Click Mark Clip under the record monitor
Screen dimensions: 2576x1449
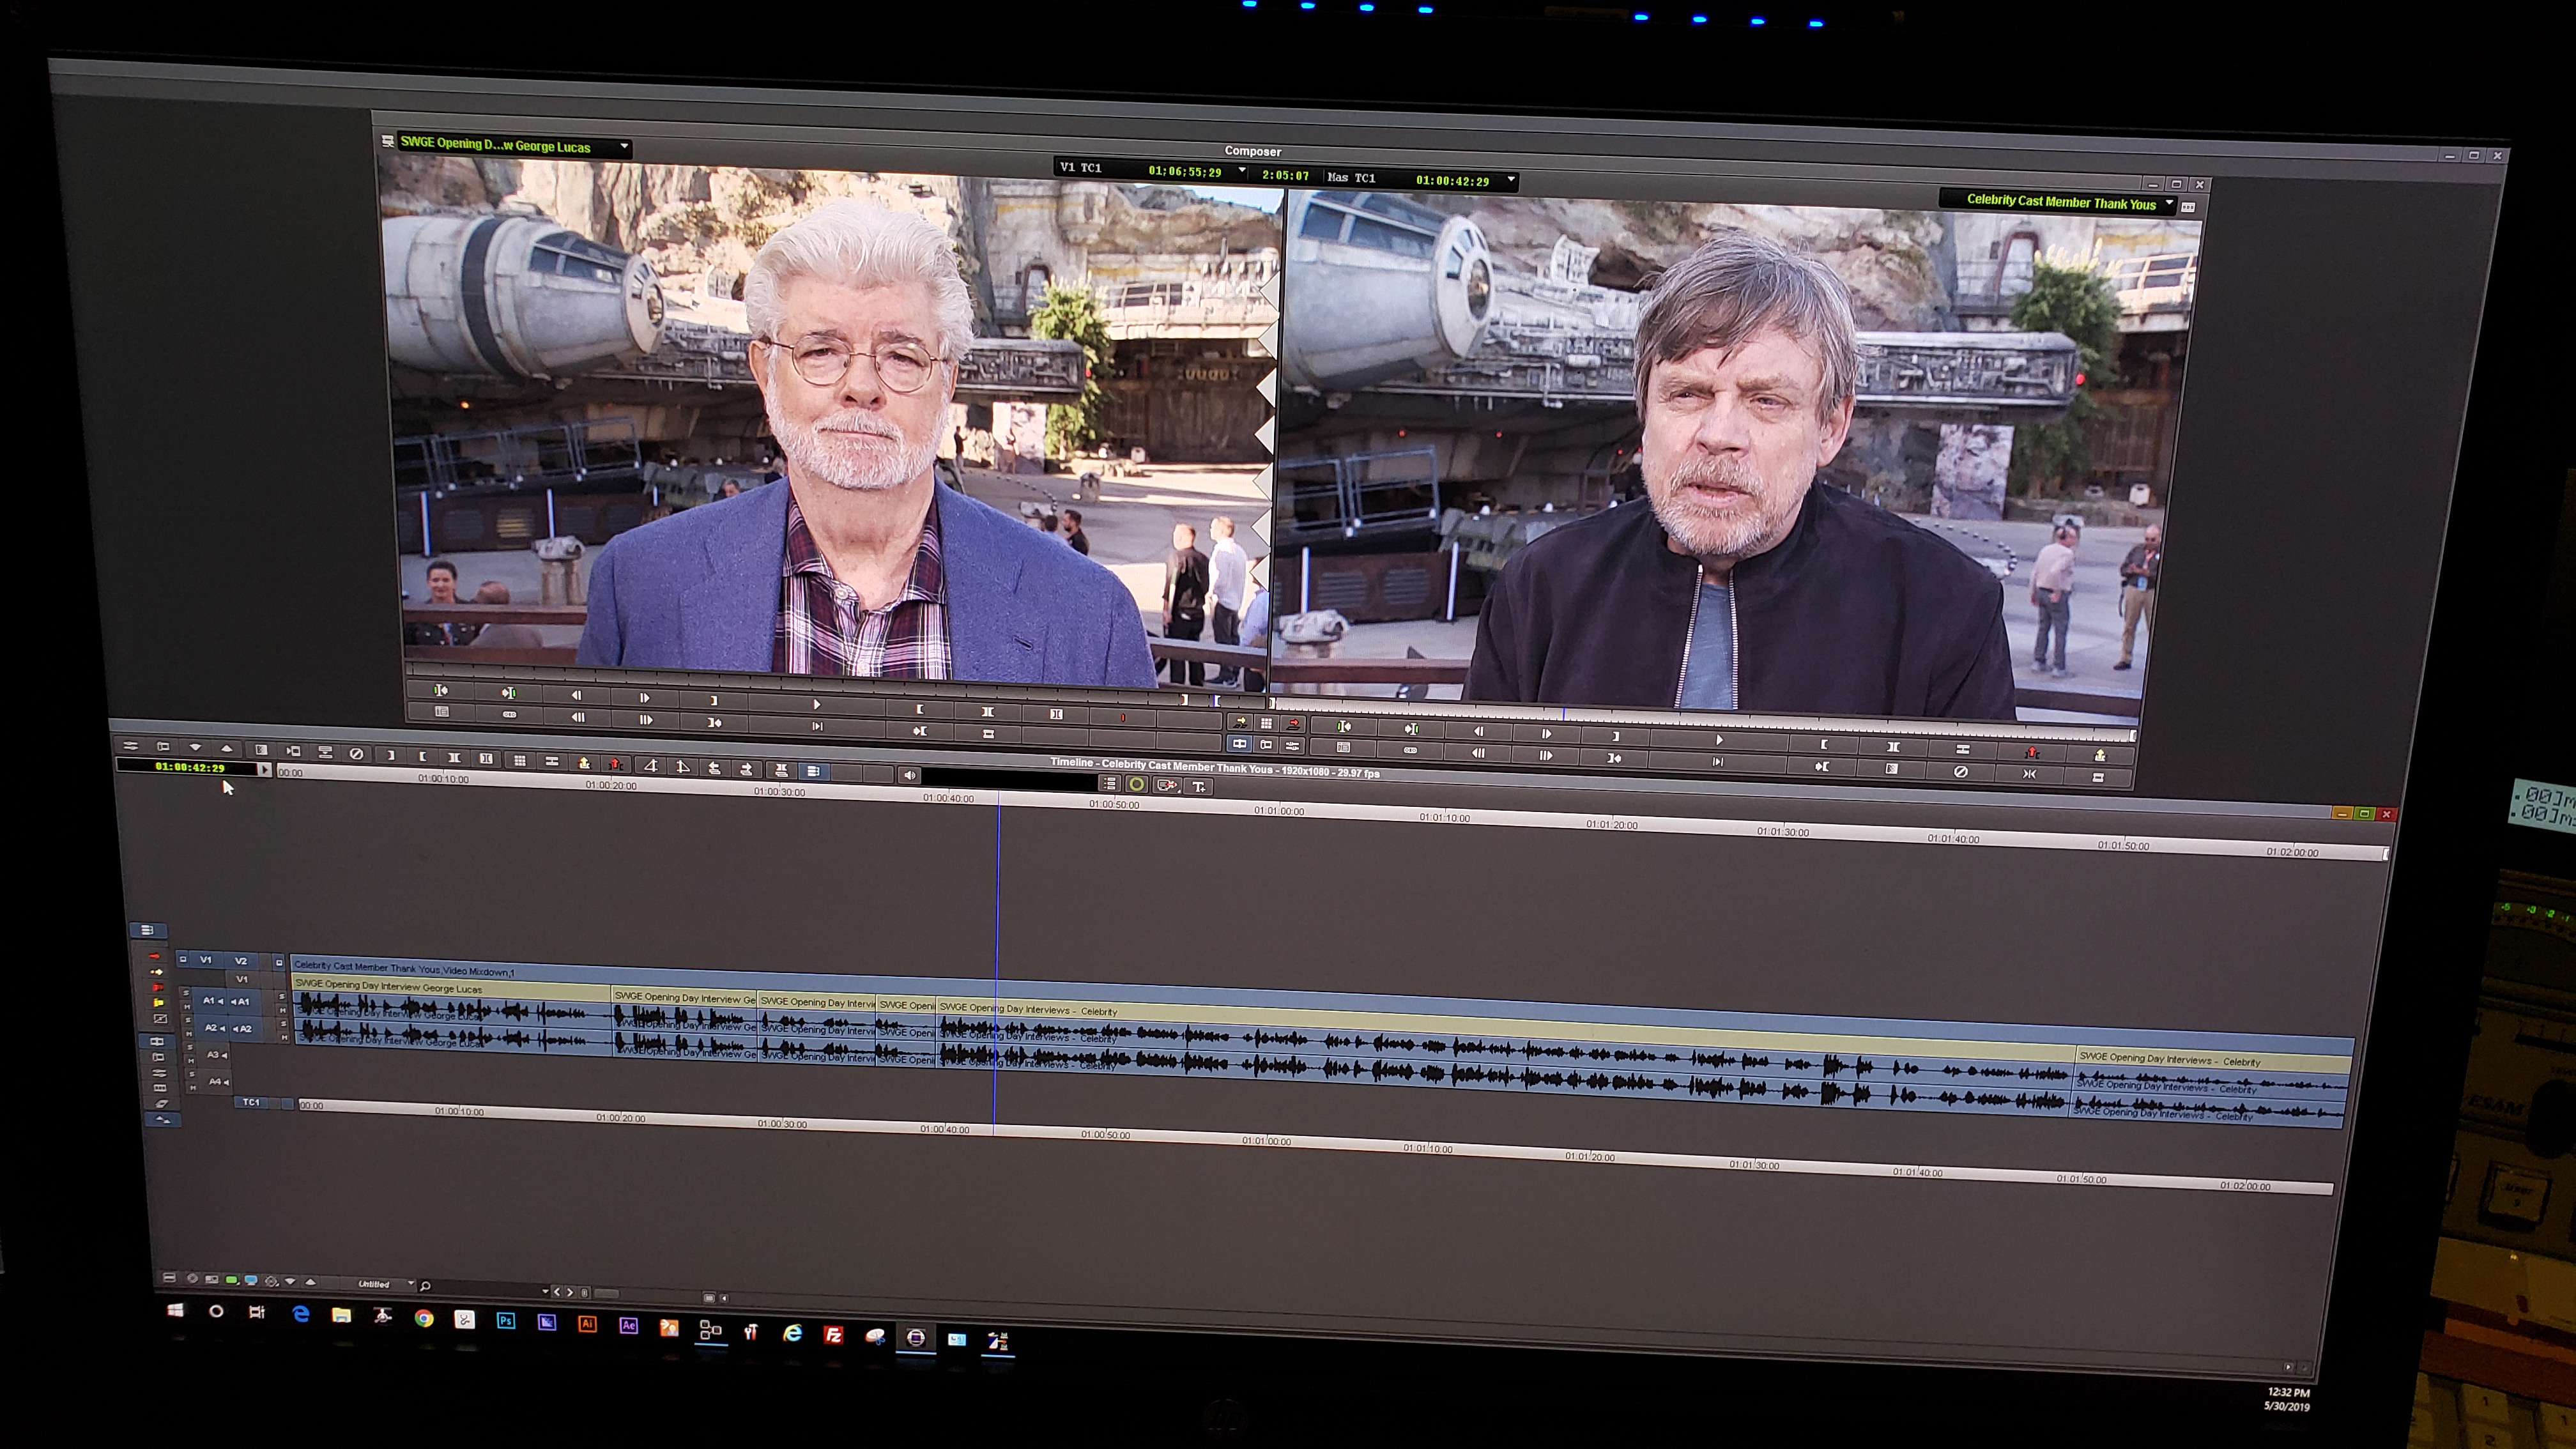[x=1892, y=747]
